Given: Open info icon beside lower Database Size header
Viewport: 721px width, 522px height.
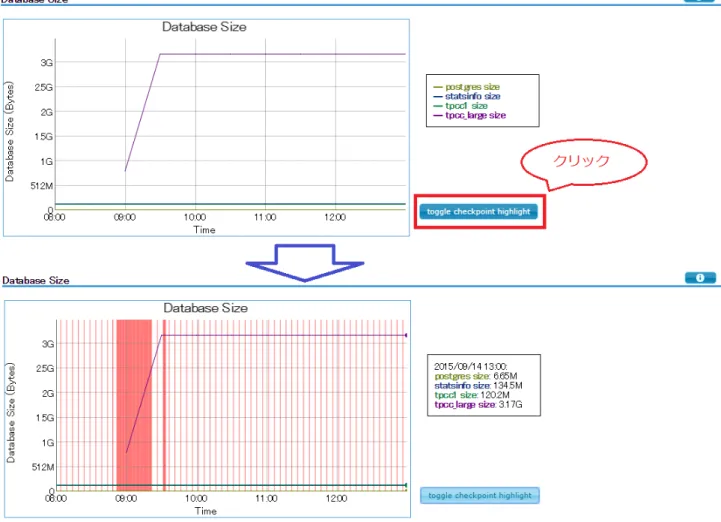Looking at the screenshot, I should click(x=700, y=278).
